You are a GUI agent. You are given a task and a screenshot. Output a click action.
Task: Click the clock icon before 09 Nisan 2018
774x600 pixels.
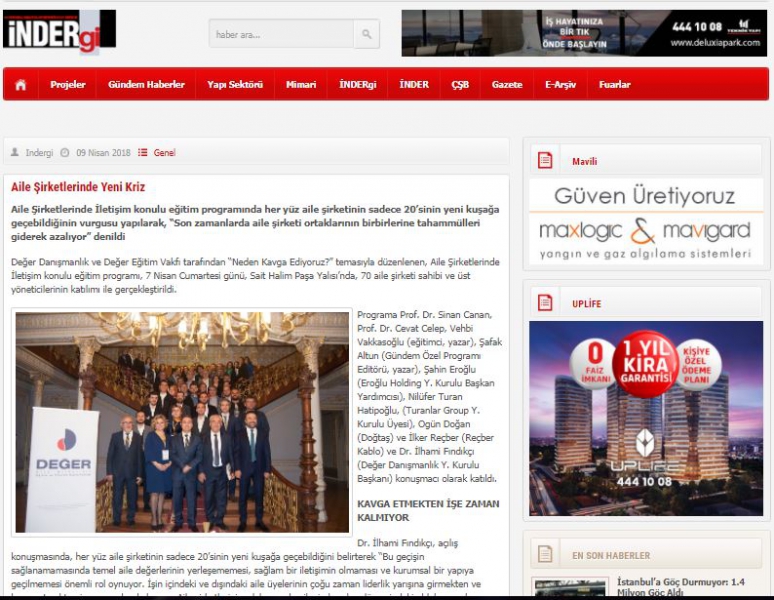point(65,152)
